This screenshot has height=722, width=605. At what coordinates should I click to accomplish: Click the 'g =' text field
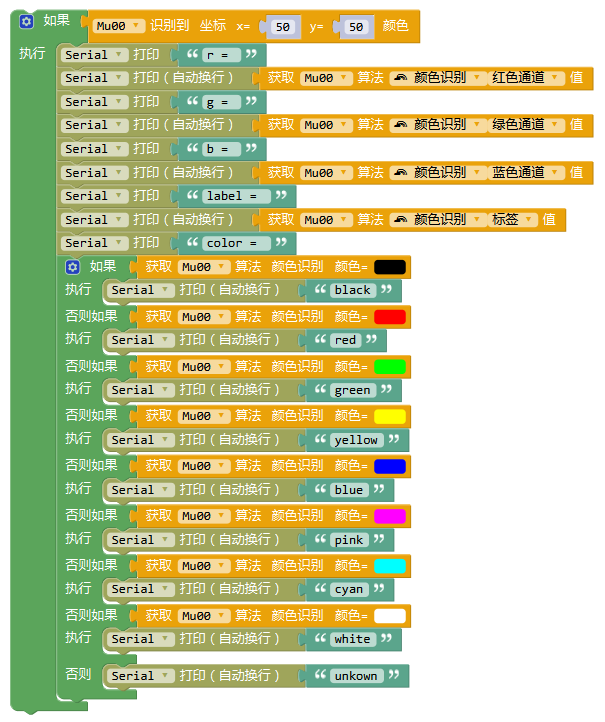pos(221,102)
